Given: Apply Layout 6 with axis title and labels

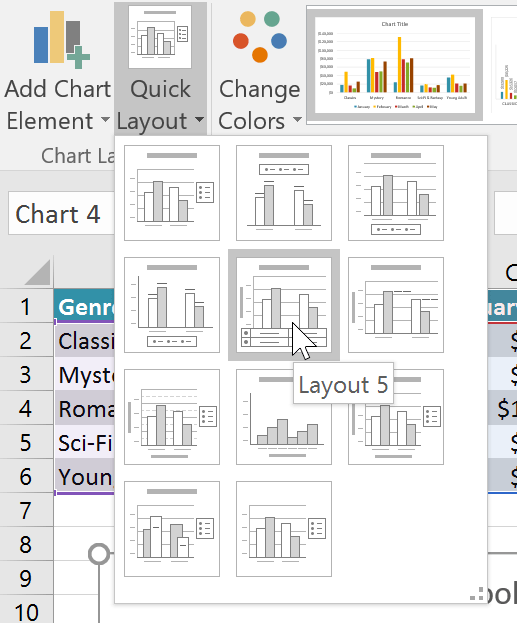Looking at the screenshot, I should click(396, 305).
